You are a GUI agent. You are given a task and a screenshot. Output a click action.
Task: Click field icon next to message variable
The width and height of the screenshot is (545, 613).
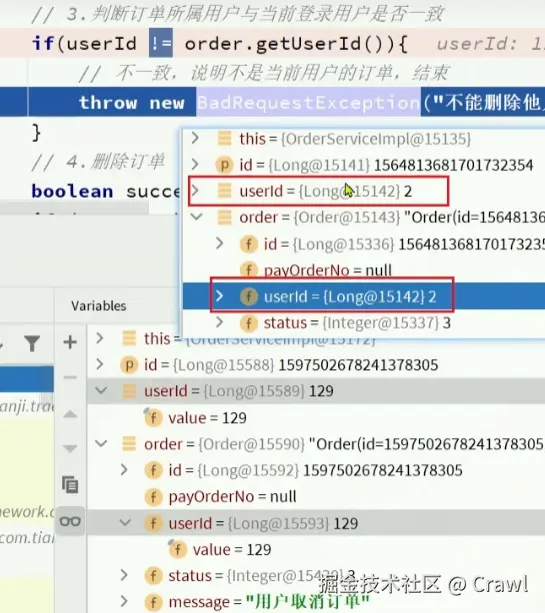coord(153,602)
